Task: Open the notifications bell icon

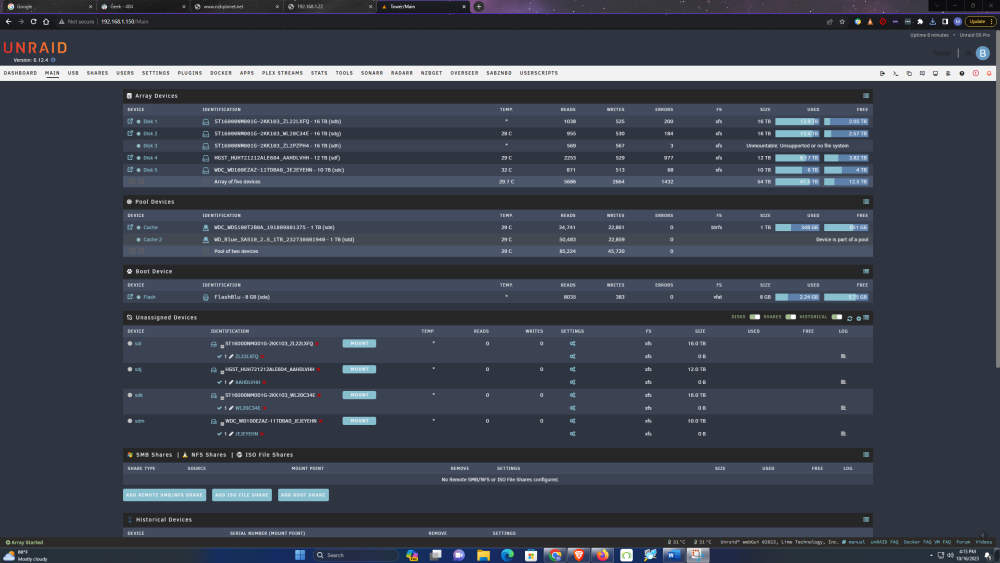Action: (x=989, y=73)
